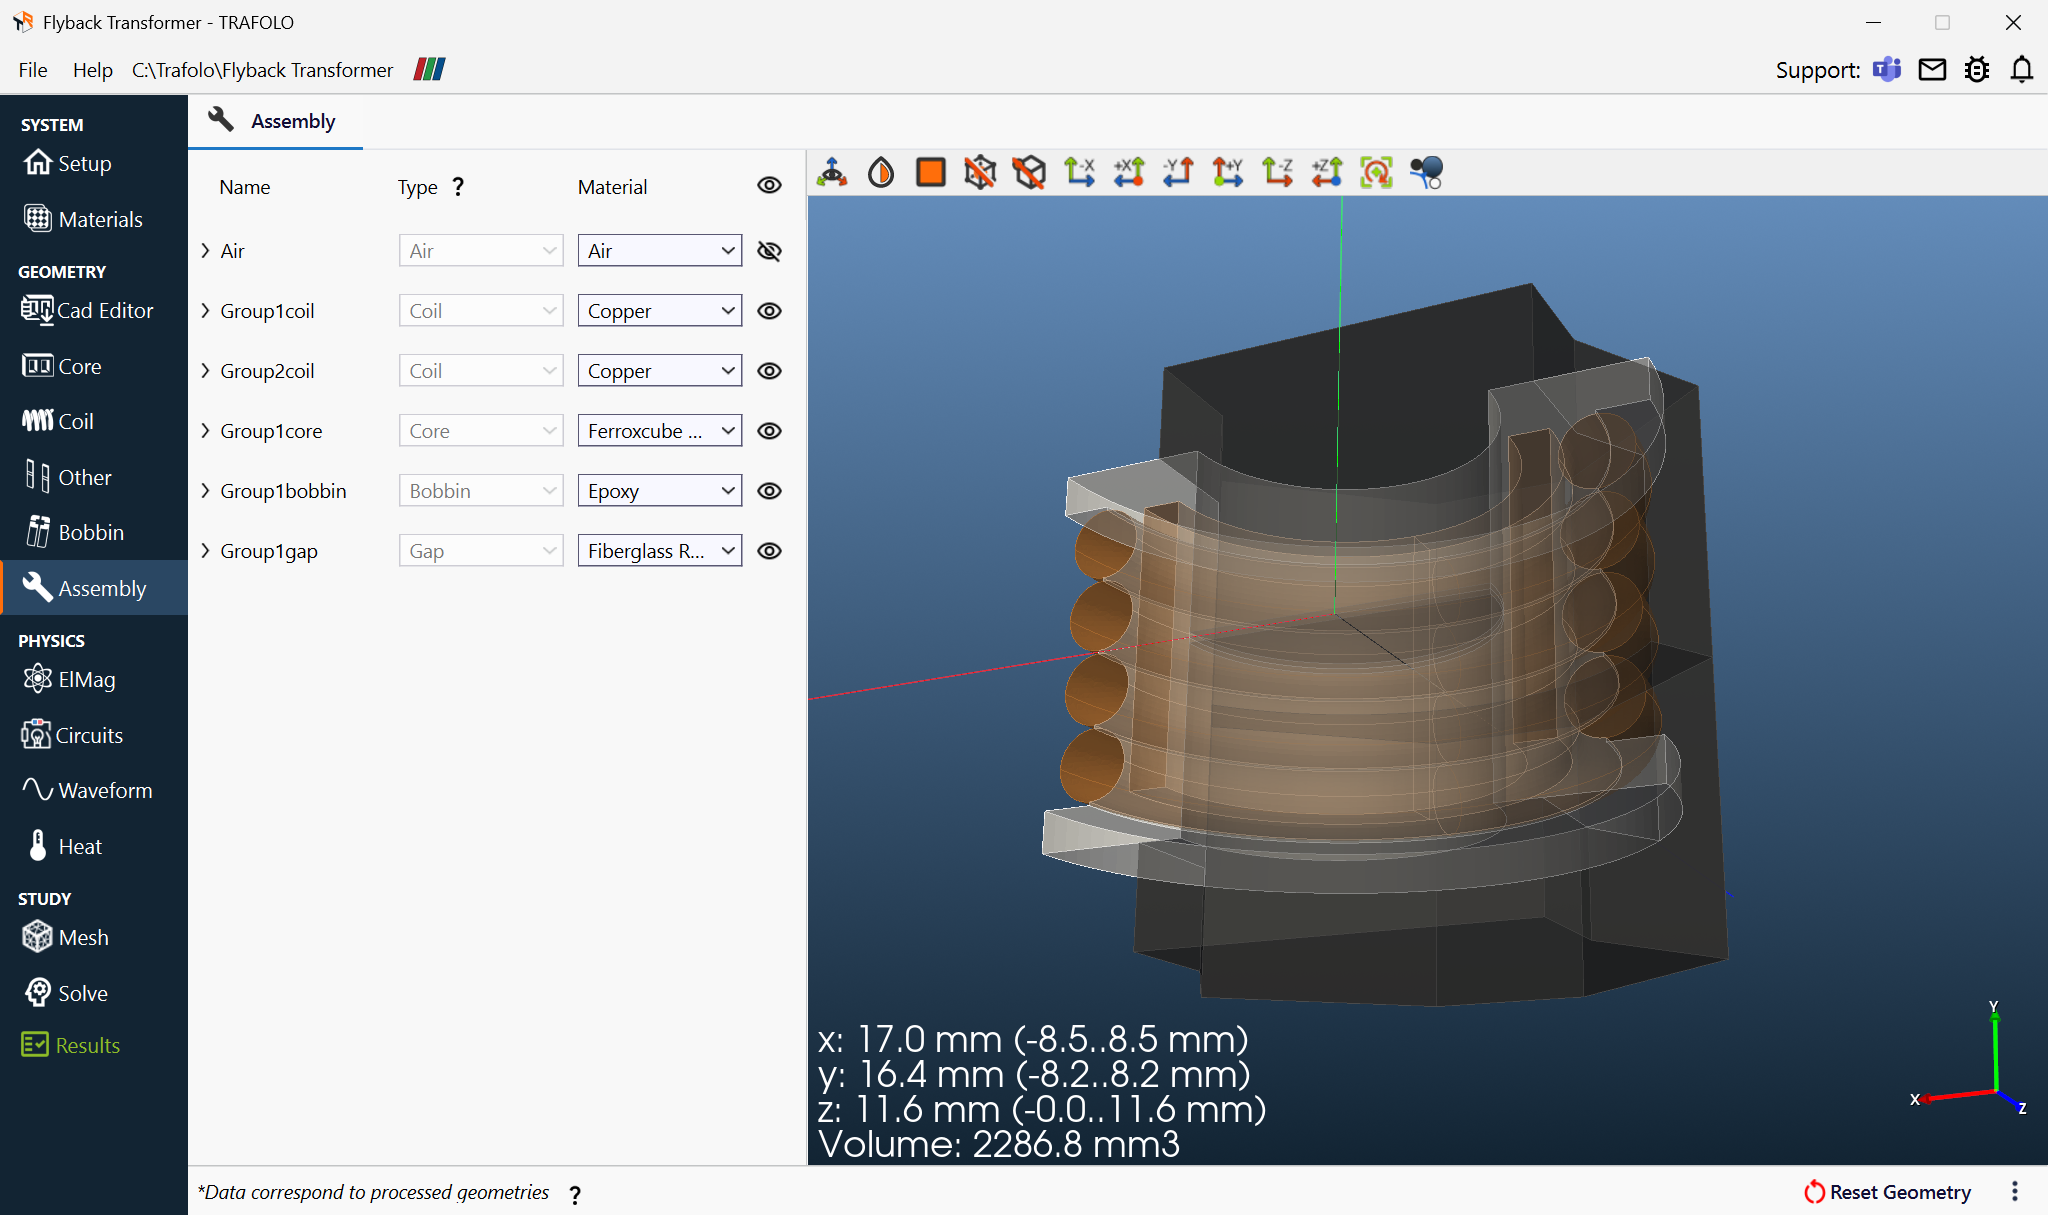2048x1215 pixels.
Task: Click the ParaView striped logo icon
Action: pyautogui.click(x=429, y=69)
